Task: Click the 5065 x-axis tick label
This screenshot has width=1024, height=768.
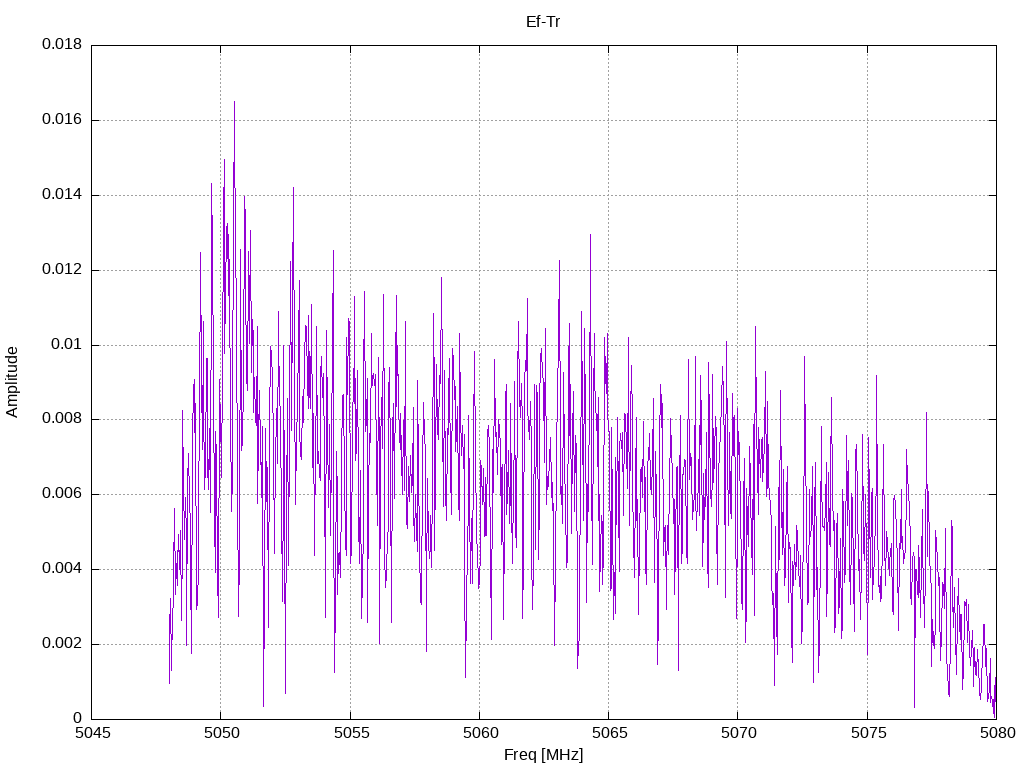Action: tap(610, 732)
